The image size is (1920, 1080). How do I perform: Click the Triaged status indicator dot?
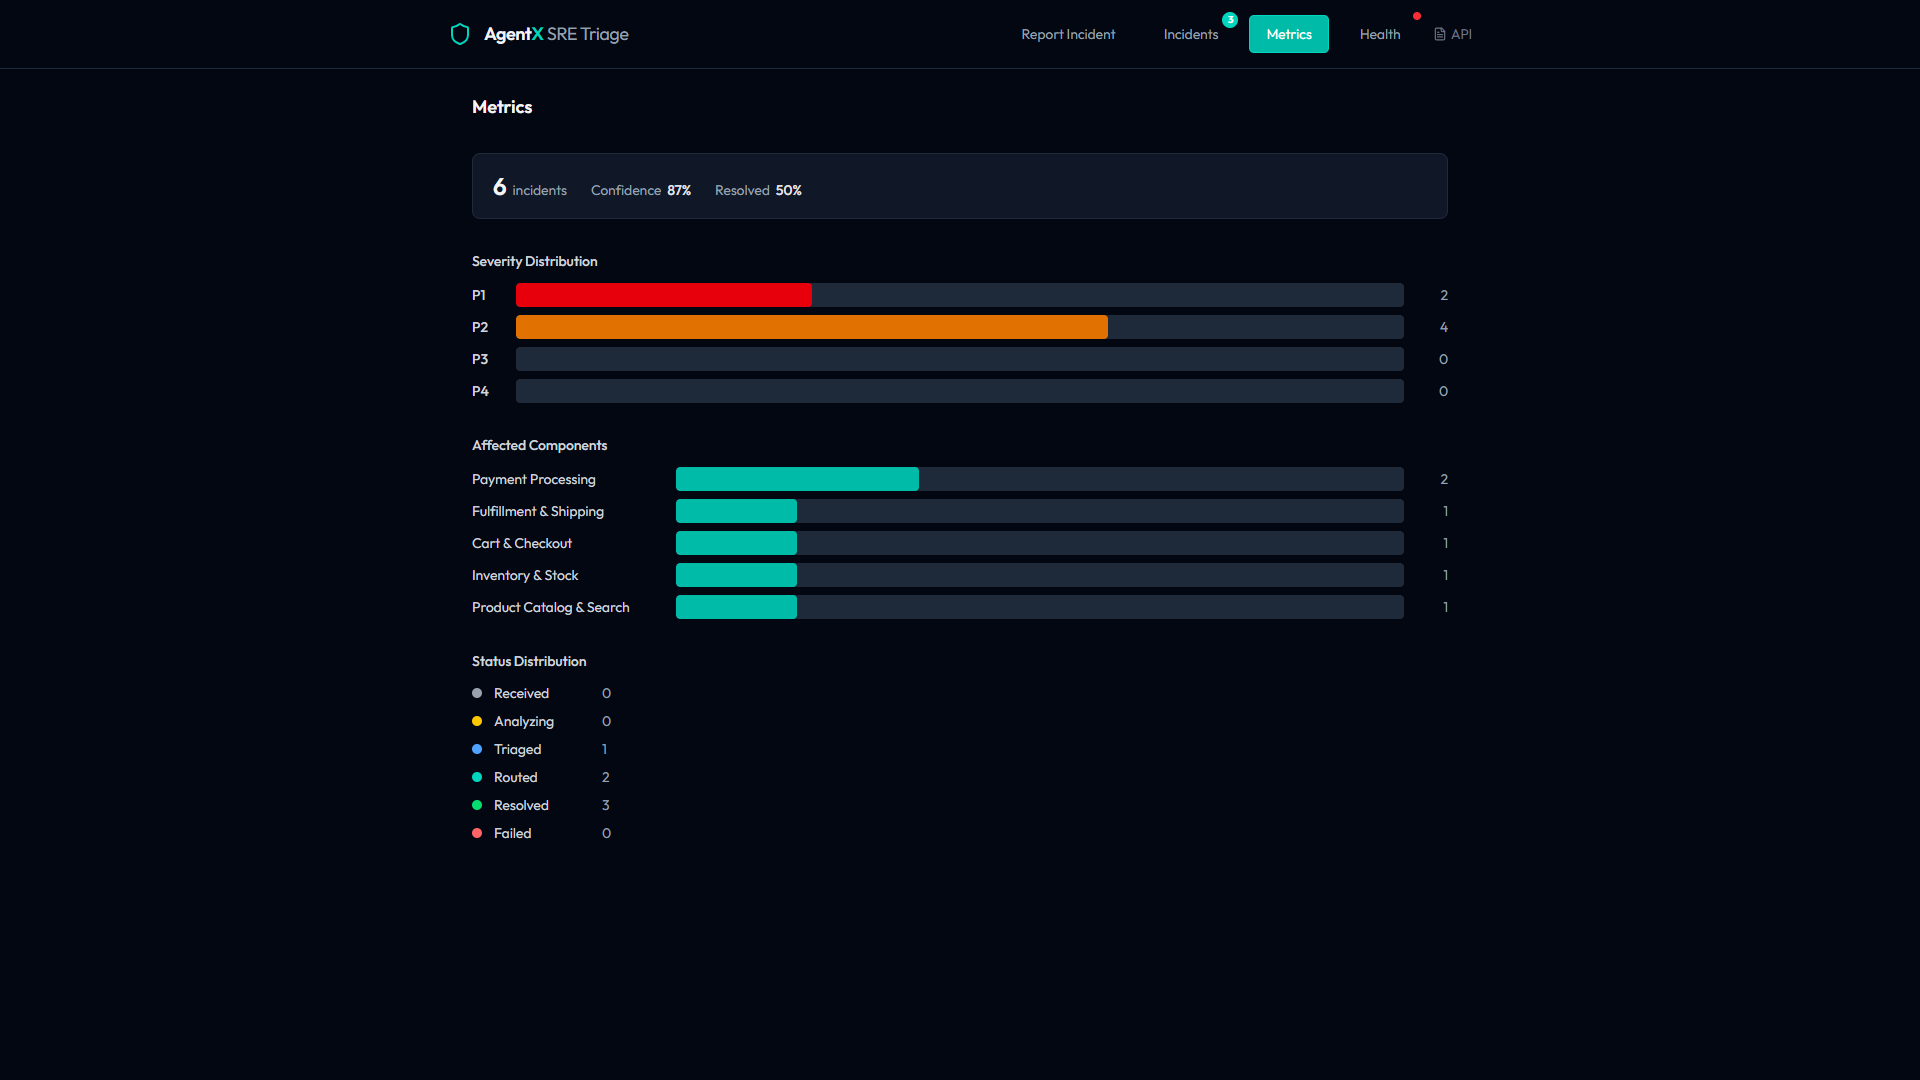point(477,749)
